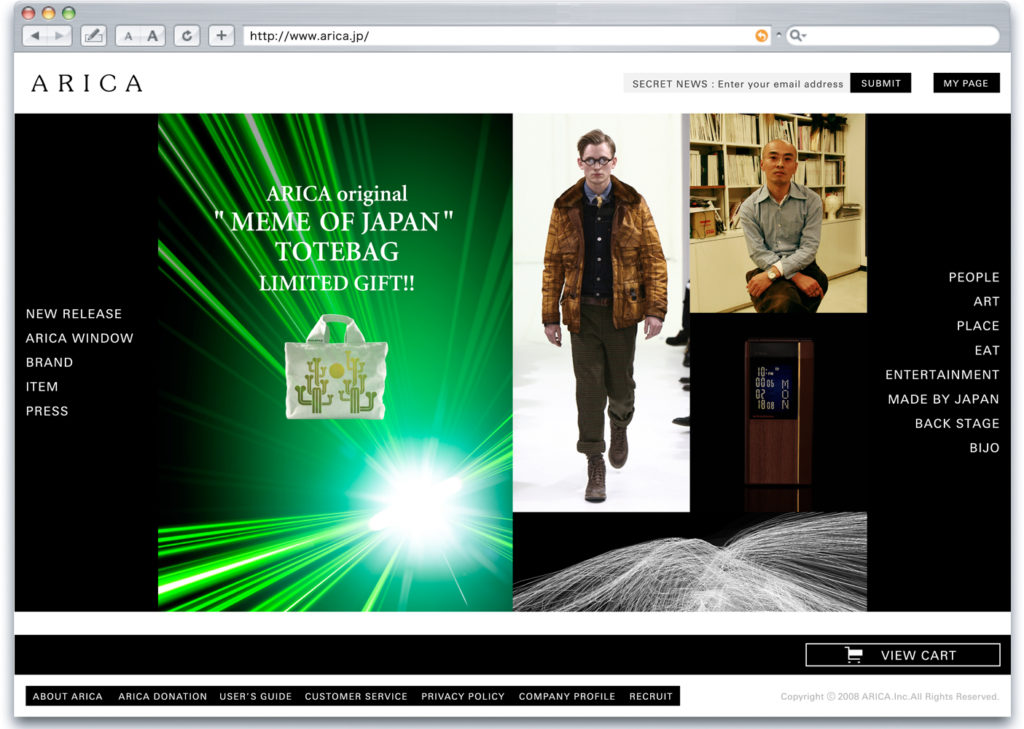Select PRESS in left menu
The image size is (1024, 729).
coord(47,411)
